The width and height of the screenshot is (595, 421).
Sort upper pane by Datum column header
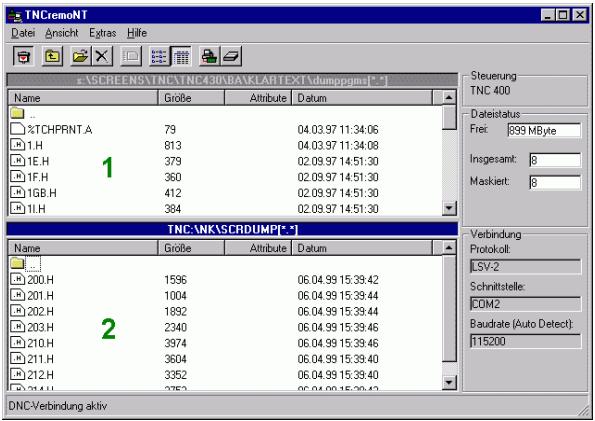362,98
